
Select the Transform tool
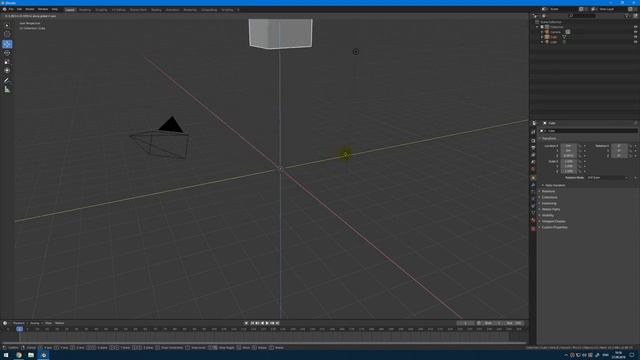(x=7, y=70)
